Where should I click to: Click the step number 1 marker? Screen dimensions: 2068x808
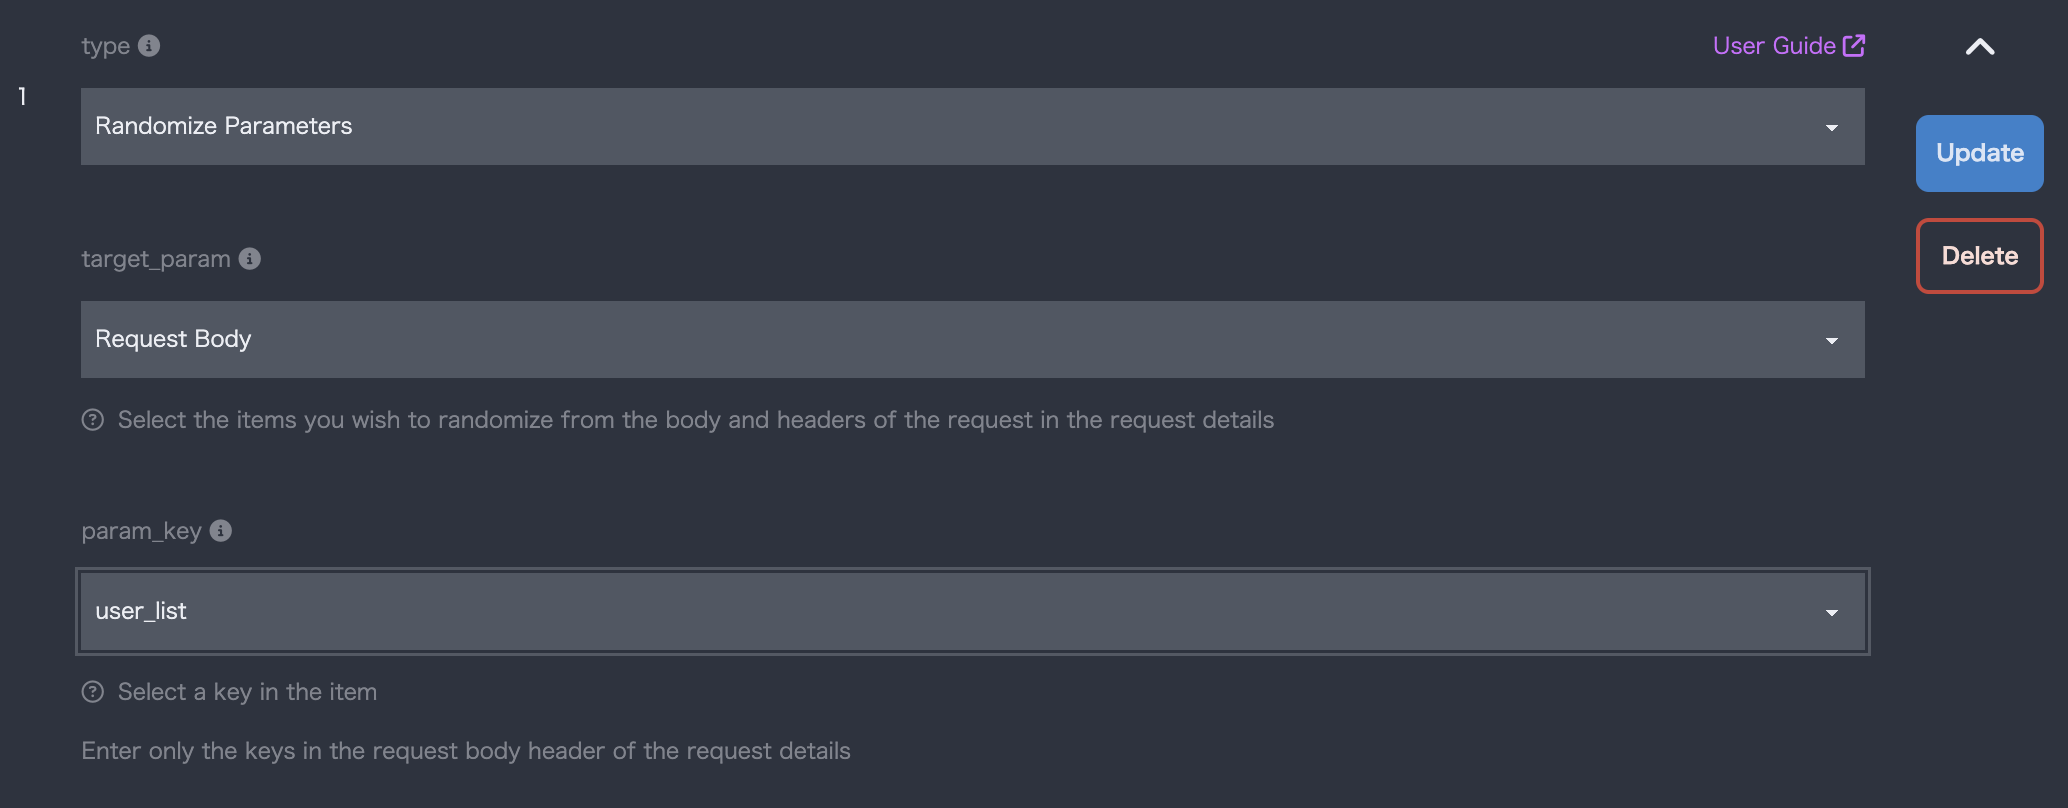22,97
